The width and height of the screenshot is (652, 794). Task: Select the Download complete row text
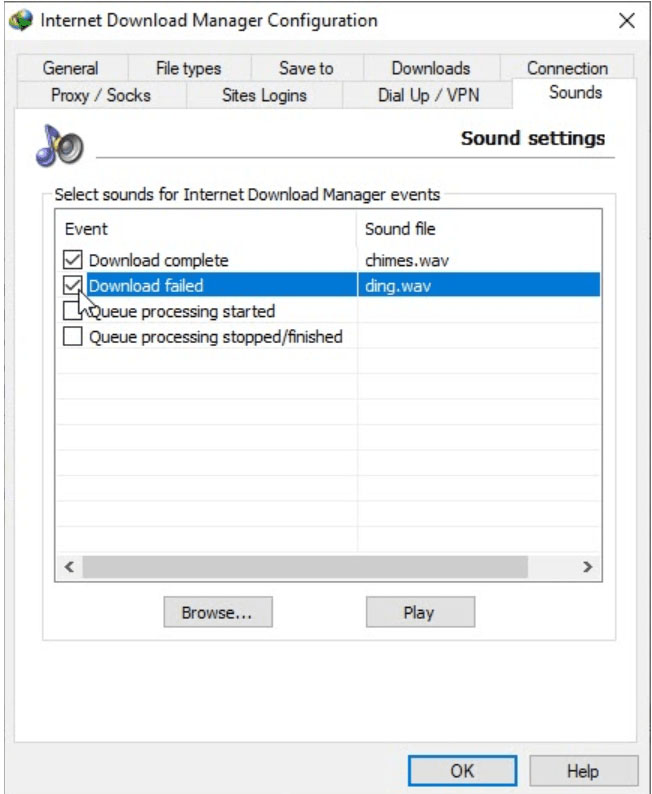[158, 260]
